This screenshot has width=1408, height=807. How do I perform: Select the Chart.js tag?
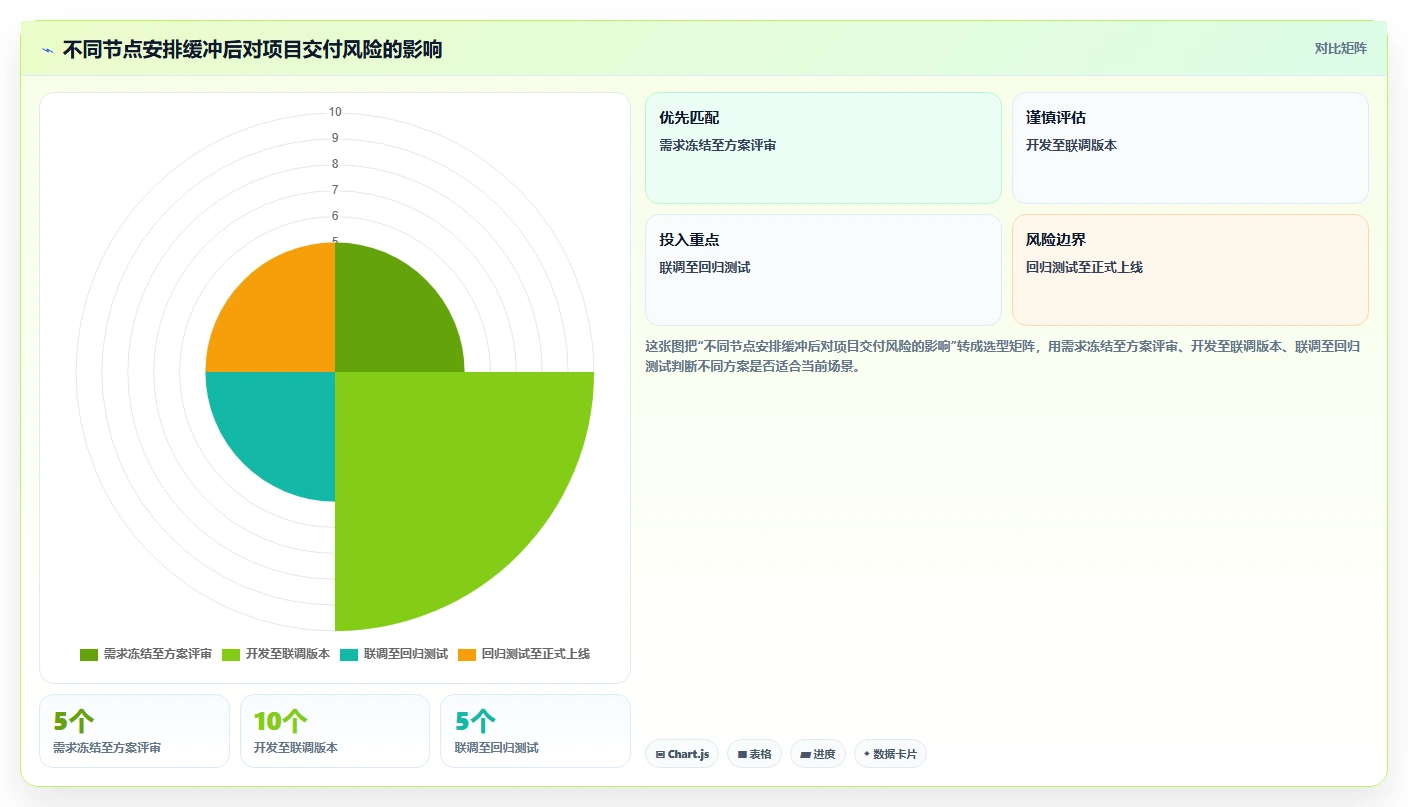coord(682,754)
